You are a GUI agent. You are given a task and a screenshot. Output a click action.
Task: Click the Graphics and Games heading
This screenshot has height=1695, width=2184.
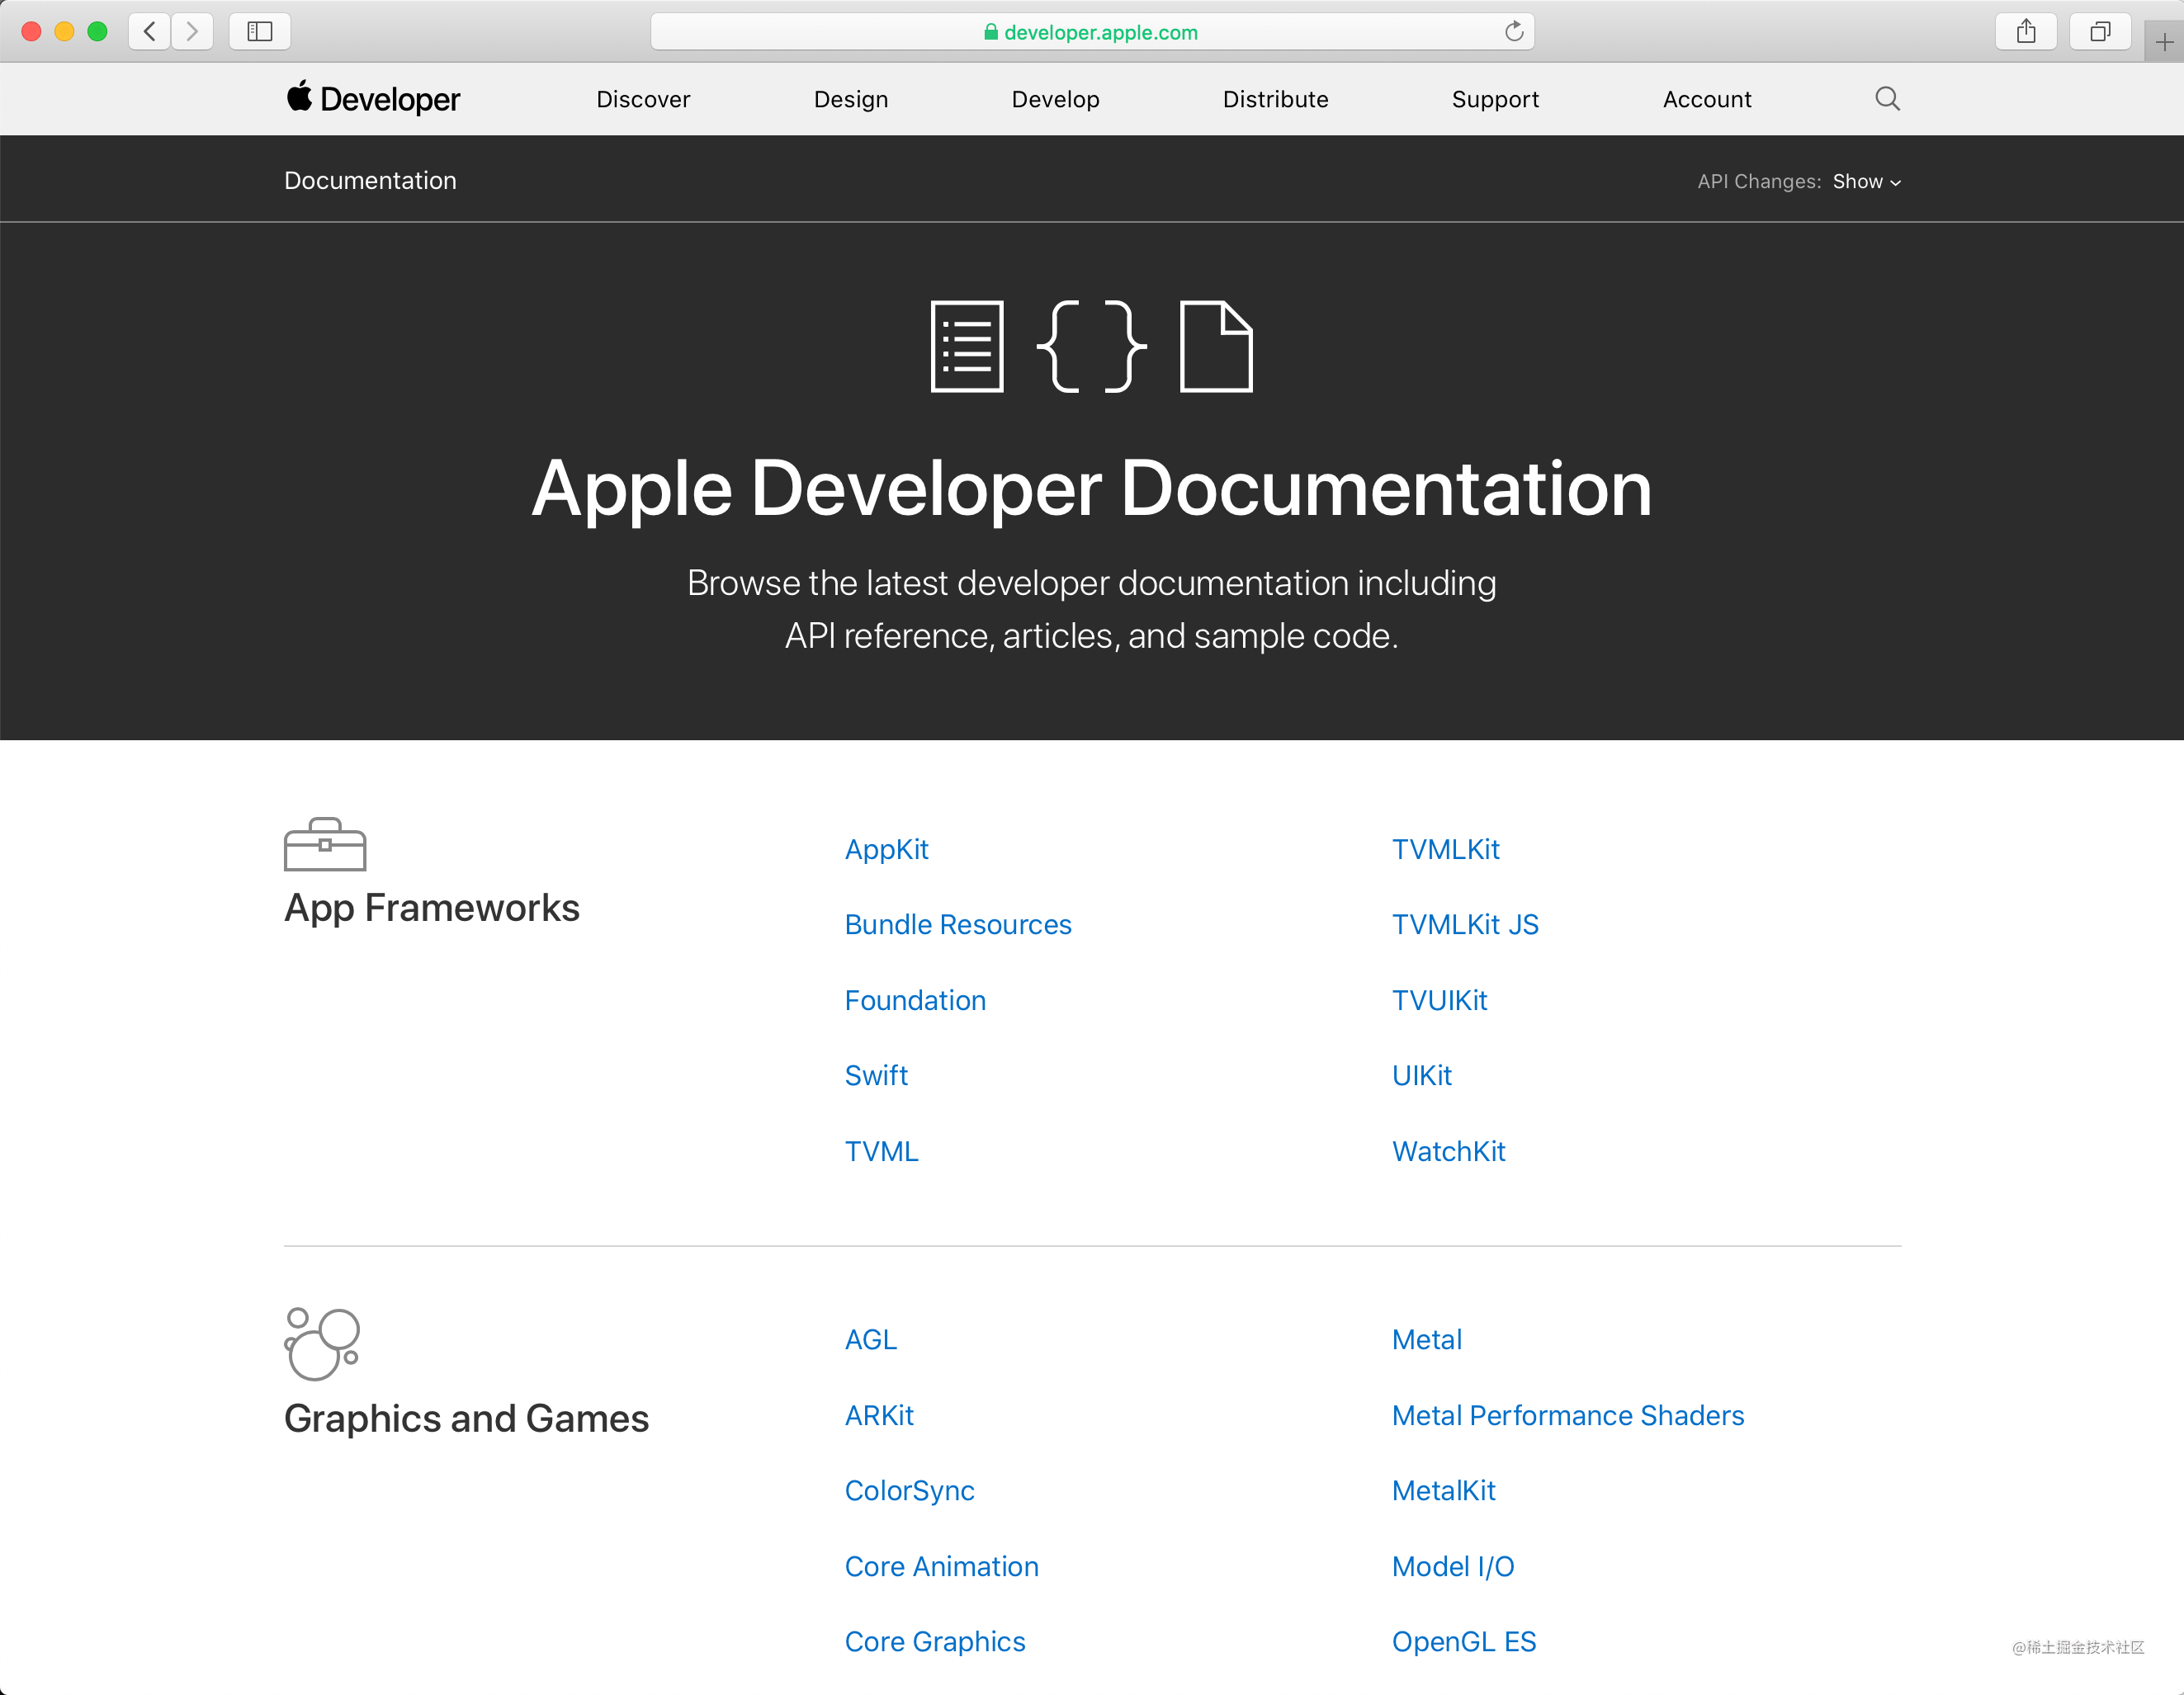466,1418
